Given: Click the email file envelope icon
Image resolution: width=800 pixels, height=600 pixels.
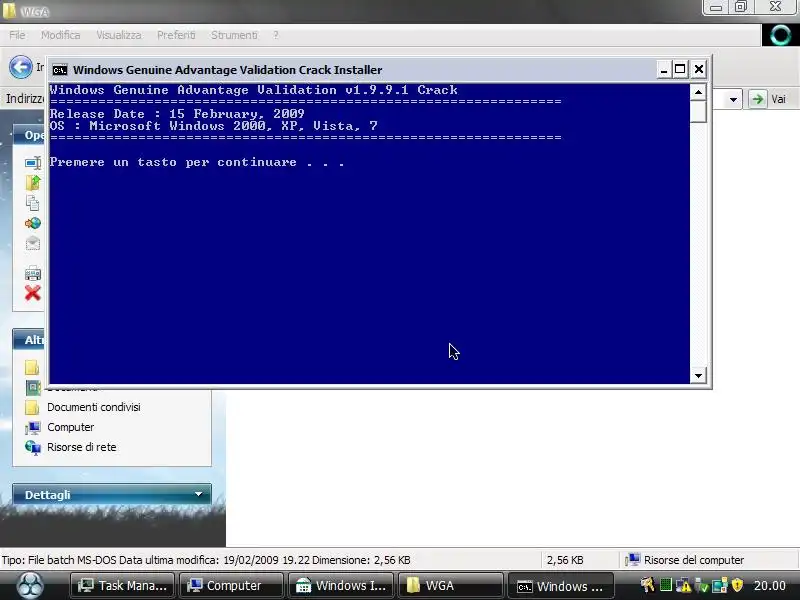Looking at the screenshot, I should (33, 243).
